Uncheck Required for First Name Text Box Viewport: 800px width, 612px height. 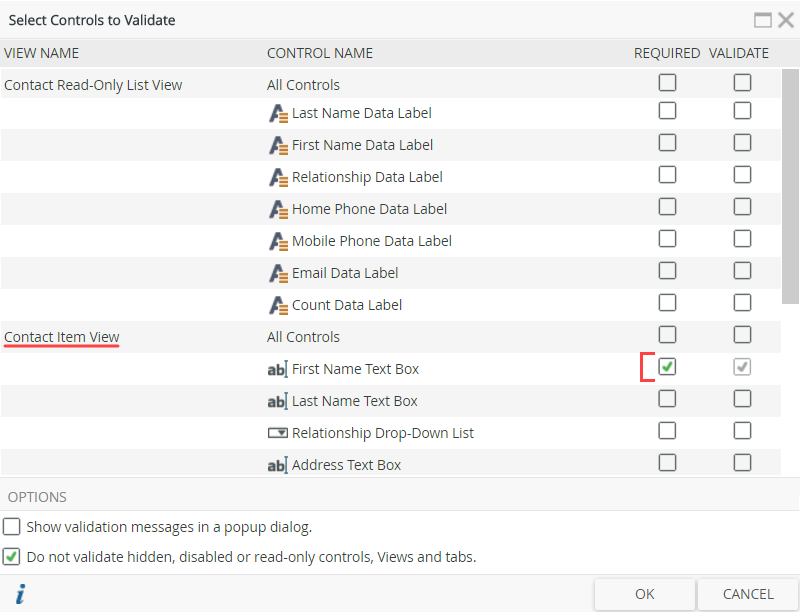tap(667, 367)
